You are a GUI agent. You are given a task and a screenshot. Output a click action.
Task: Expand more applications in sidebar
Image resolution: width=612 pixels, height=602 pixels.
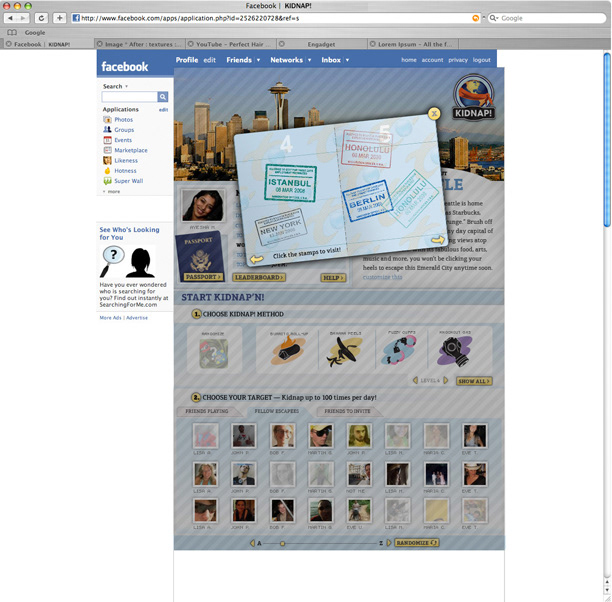[112, 192]
